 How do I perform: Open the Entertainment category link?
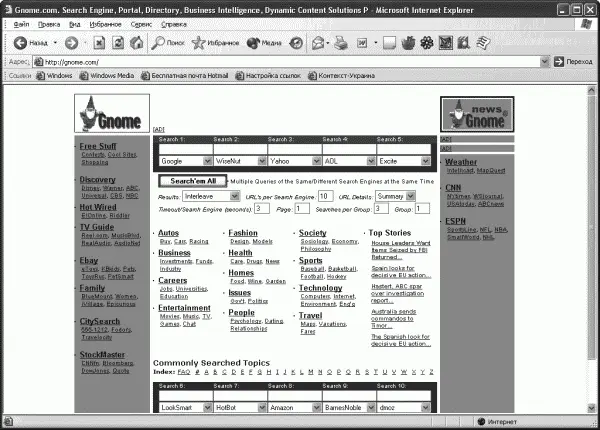pos(184,308)
